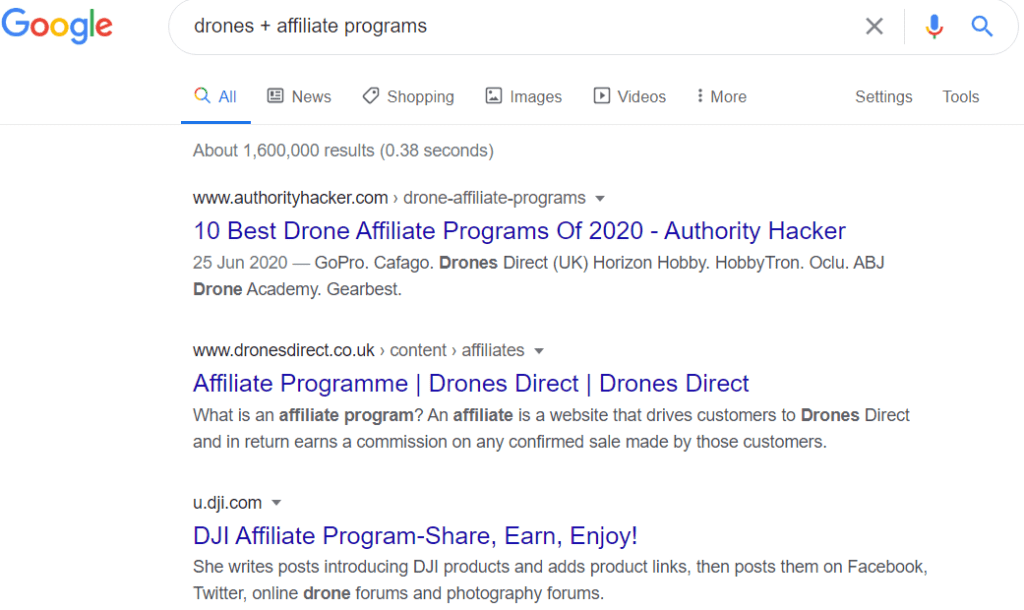Start voice search with microphone icon

click(x=934, y=26)
